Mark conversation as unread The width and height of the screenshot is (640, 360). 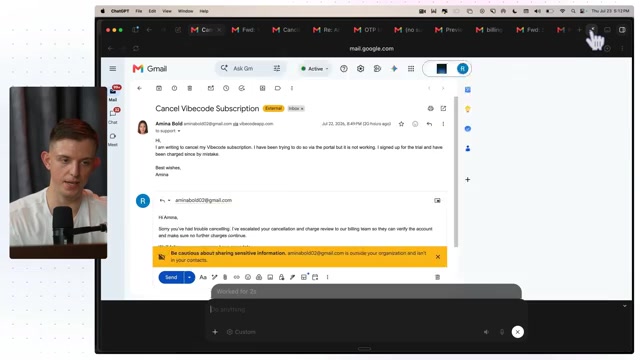pos(211,88)
